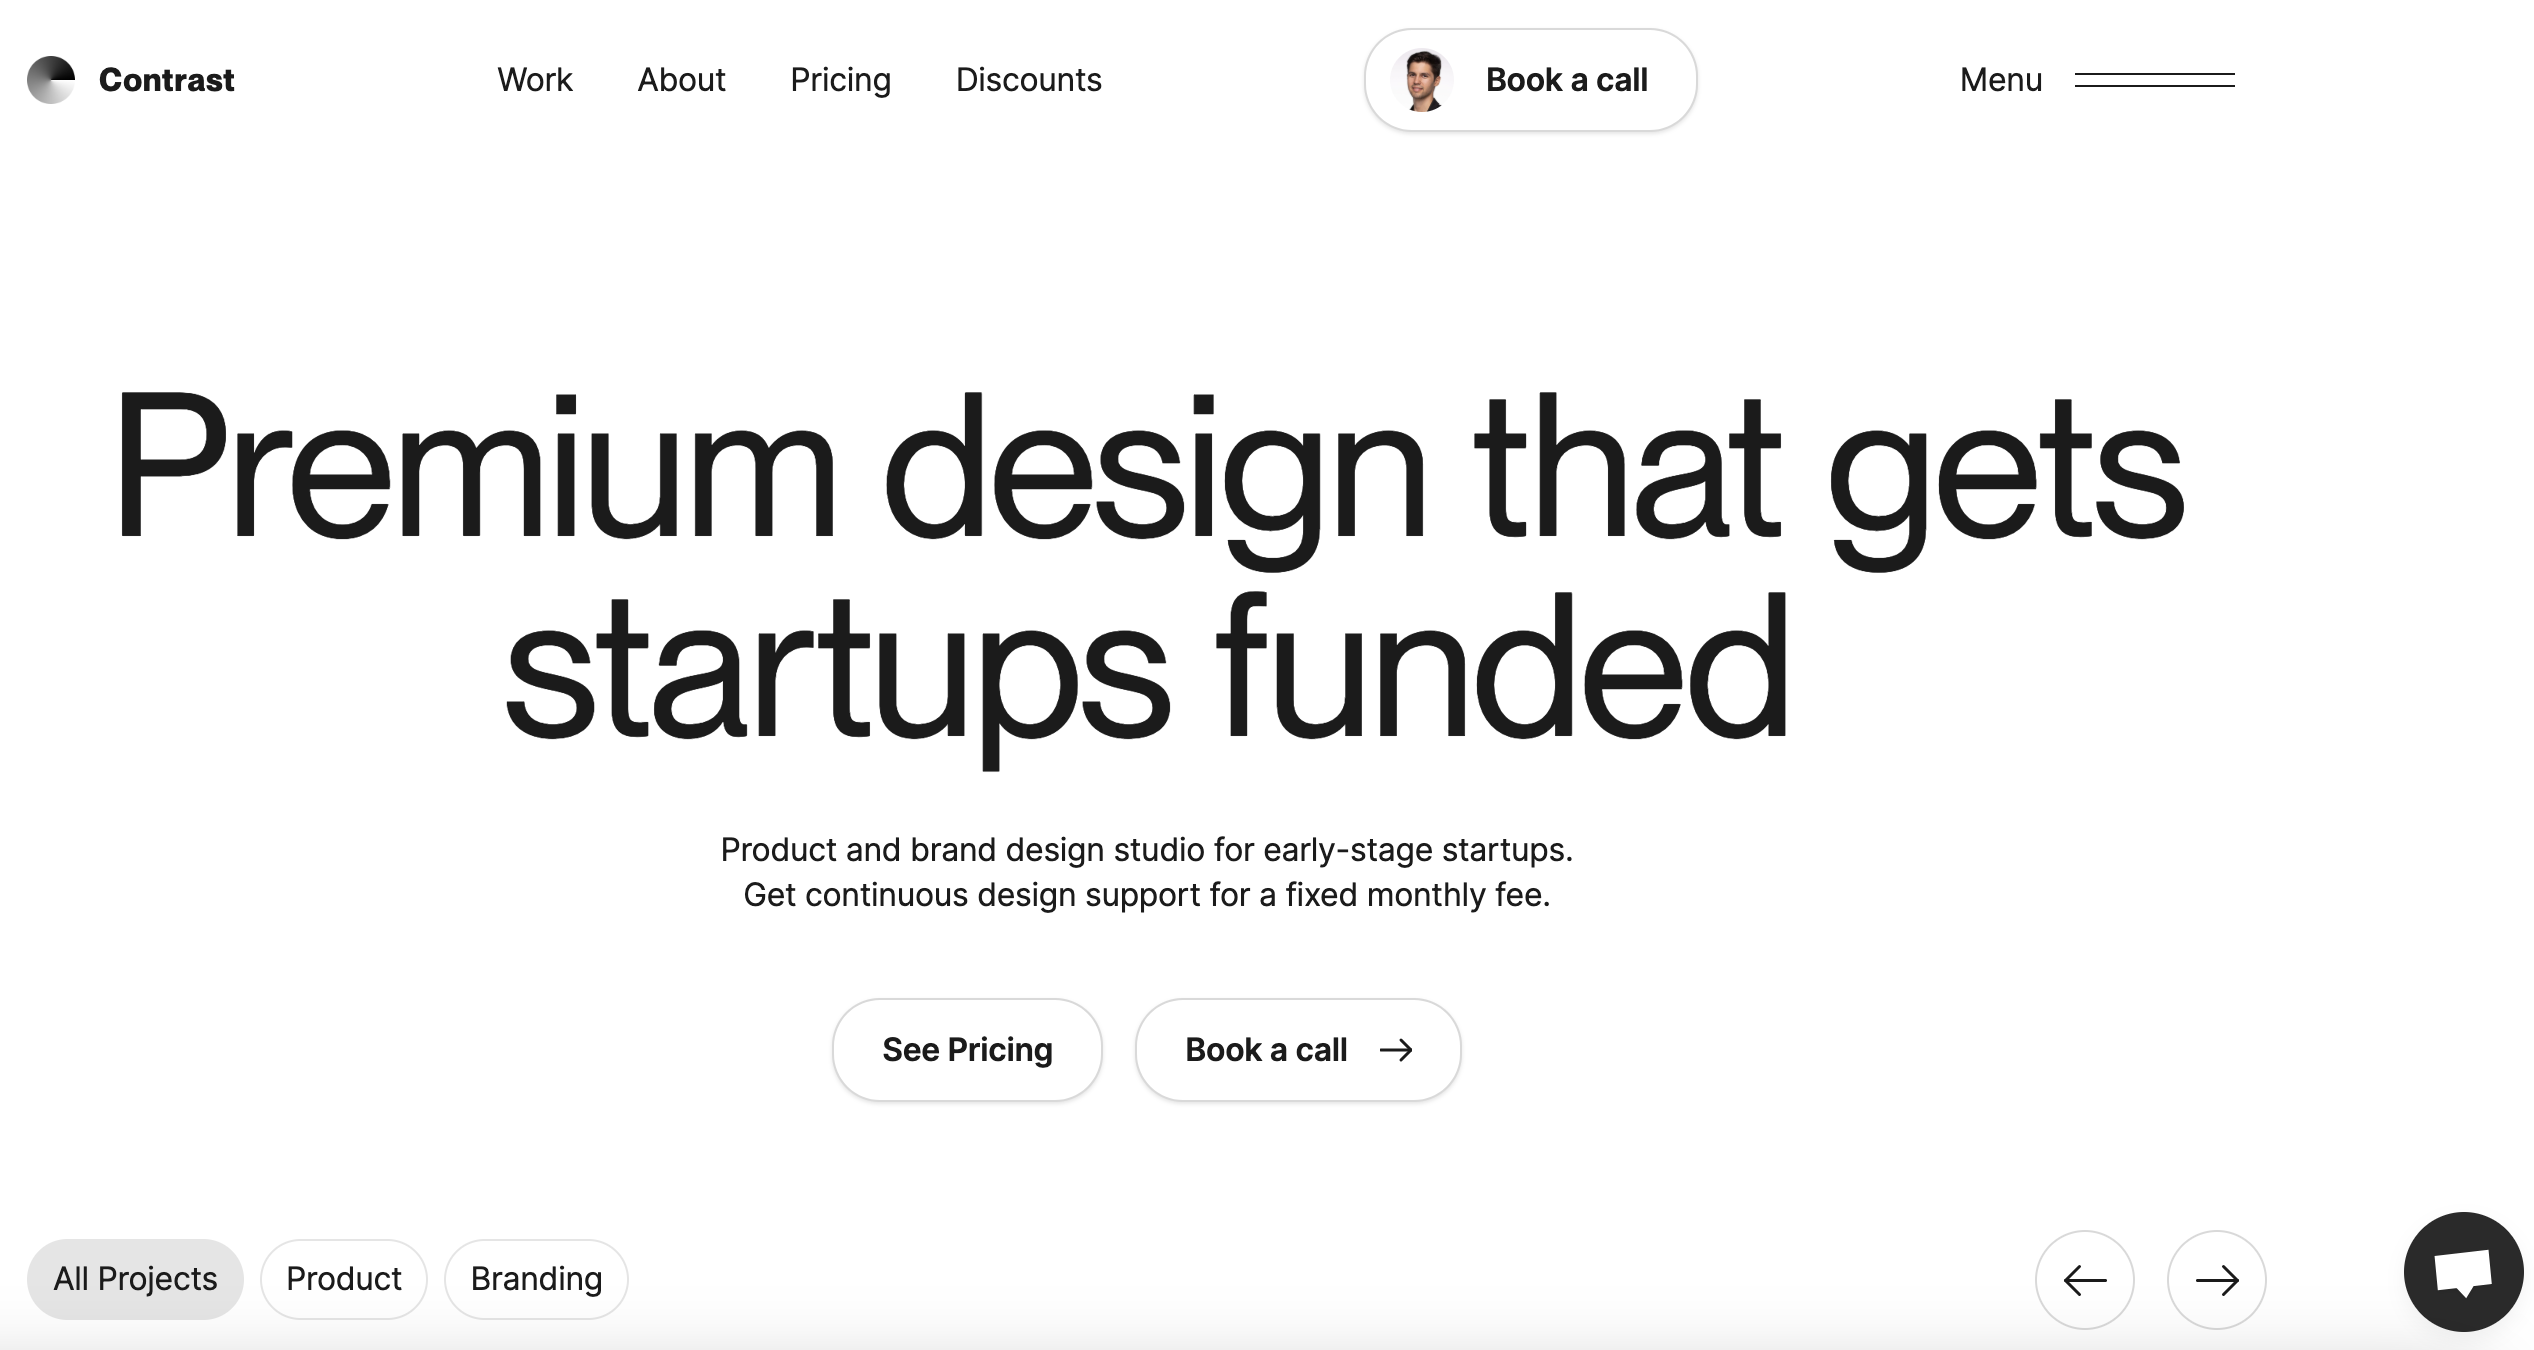Open the Work dropdown menu item
2534x1350 pixels.
(x=535, y=79)
